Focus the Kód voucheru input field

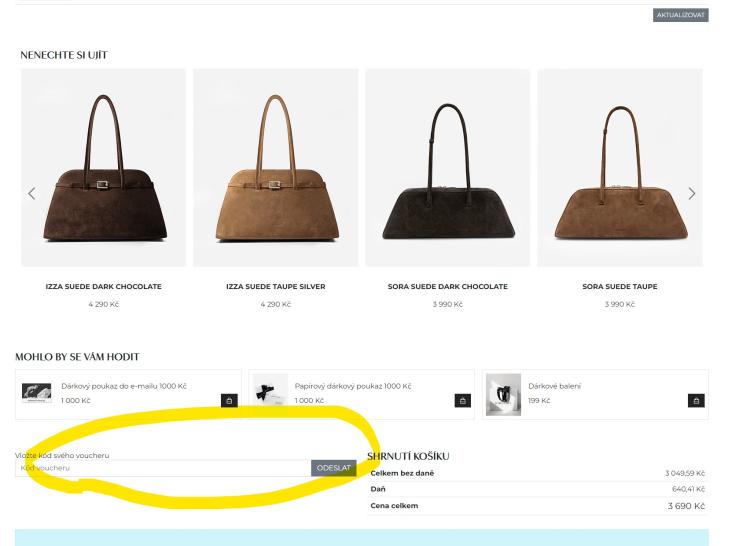[x=163, y=468]
